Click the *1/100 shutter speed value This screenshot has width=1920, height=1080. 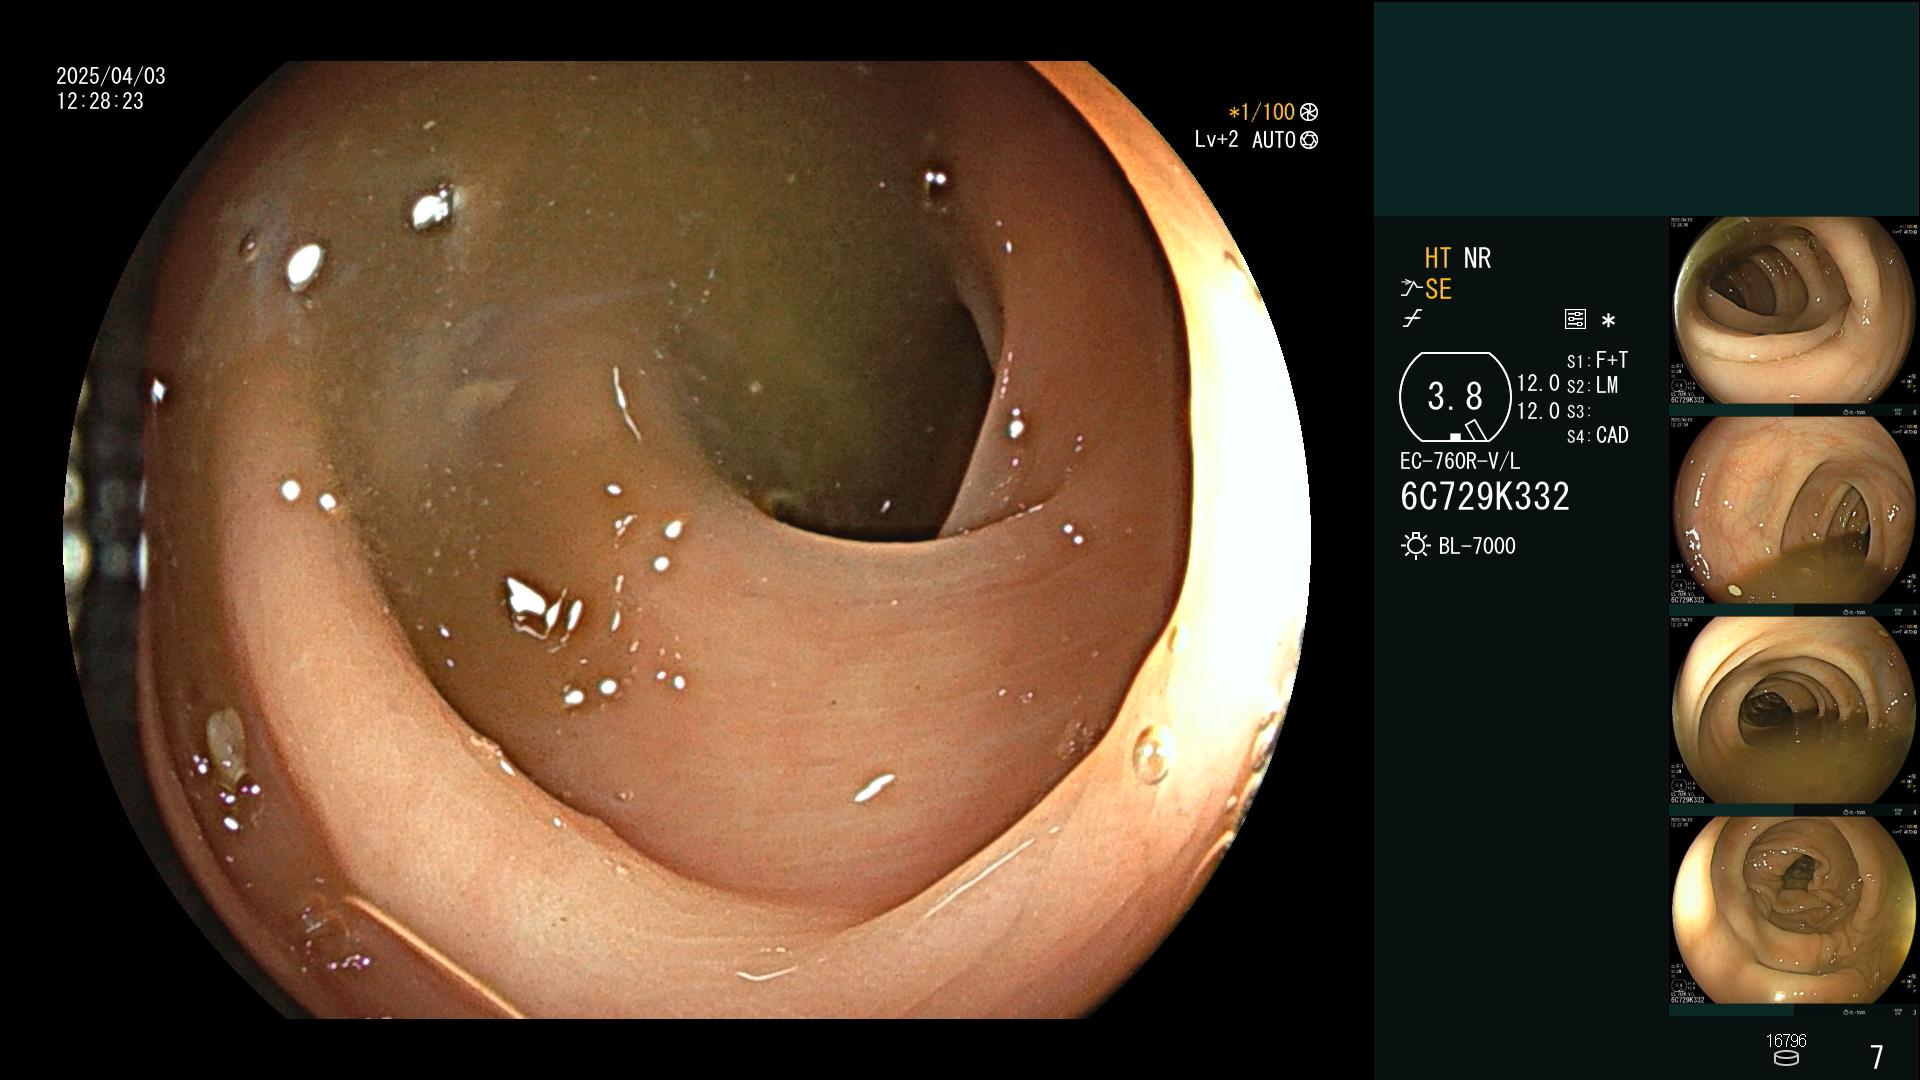tap(1261, 112)
